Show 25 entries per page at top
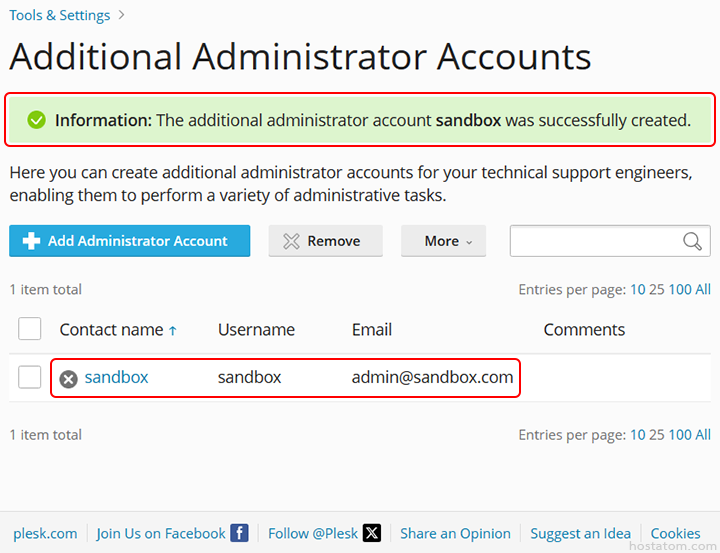The height and width of the screenshot is (553, 720). [x=657, y=289]
